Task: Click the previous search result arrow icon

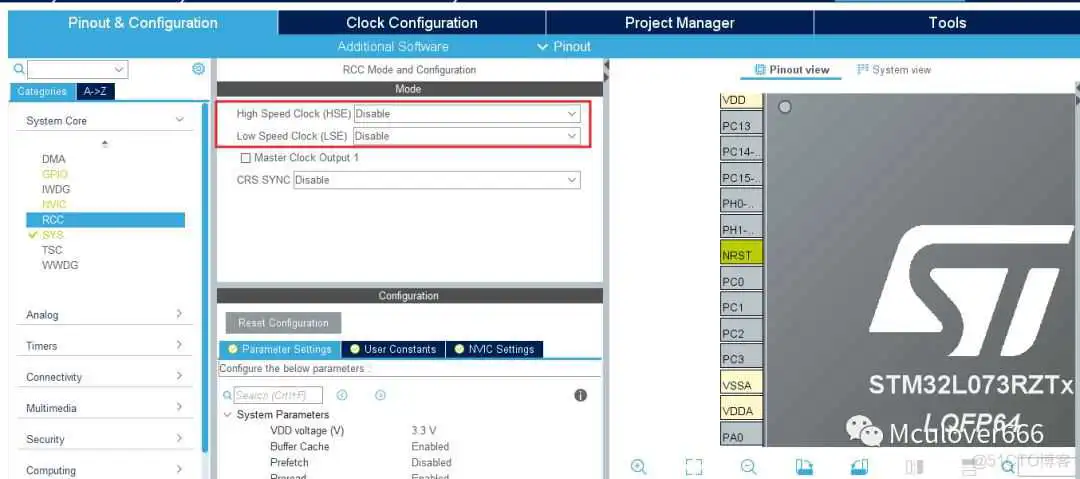Action: (342, 395)
